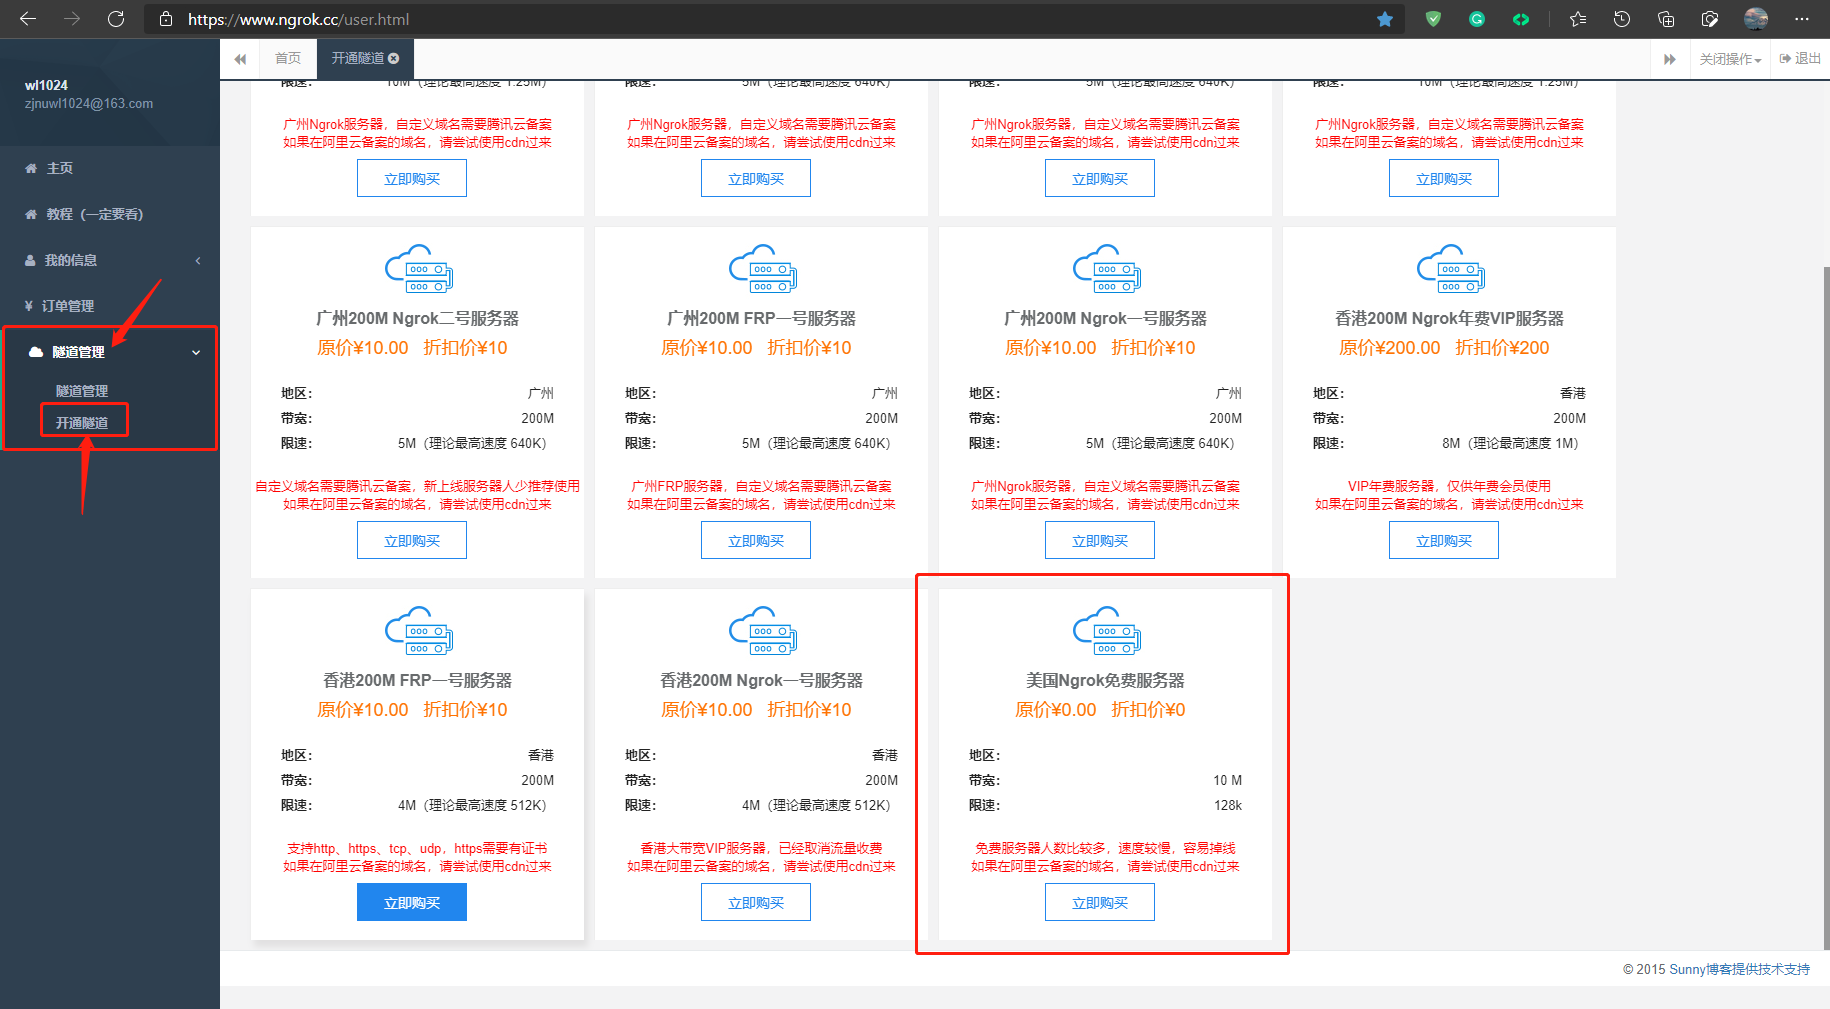This screenshot has width=1830, height=1009.
Task: Buy 美国Ngrok免费服务器 with 立即购买
Action: coord(1100,903)
